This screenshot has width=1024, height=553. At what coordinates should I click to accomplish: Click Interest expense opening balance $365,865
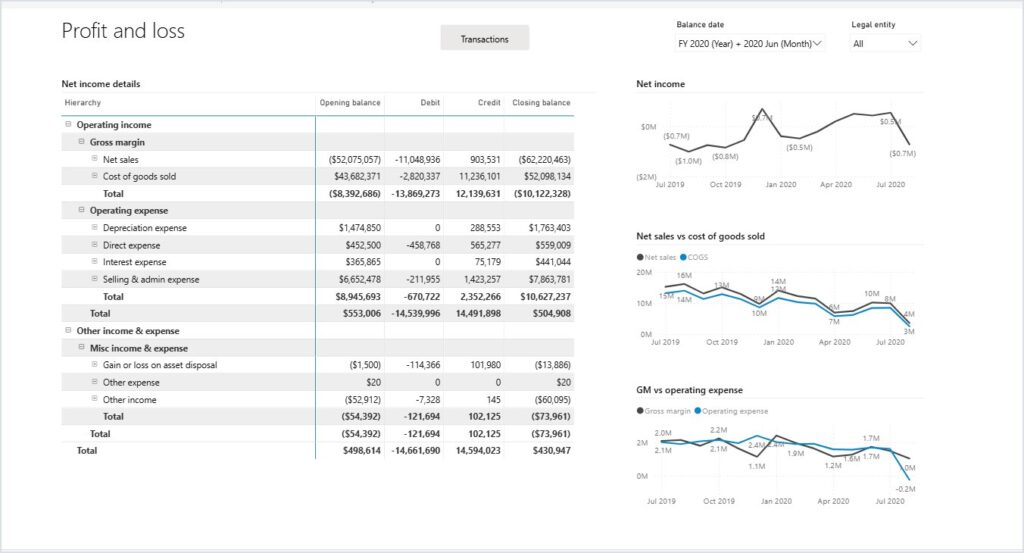[x=362, y=262]
